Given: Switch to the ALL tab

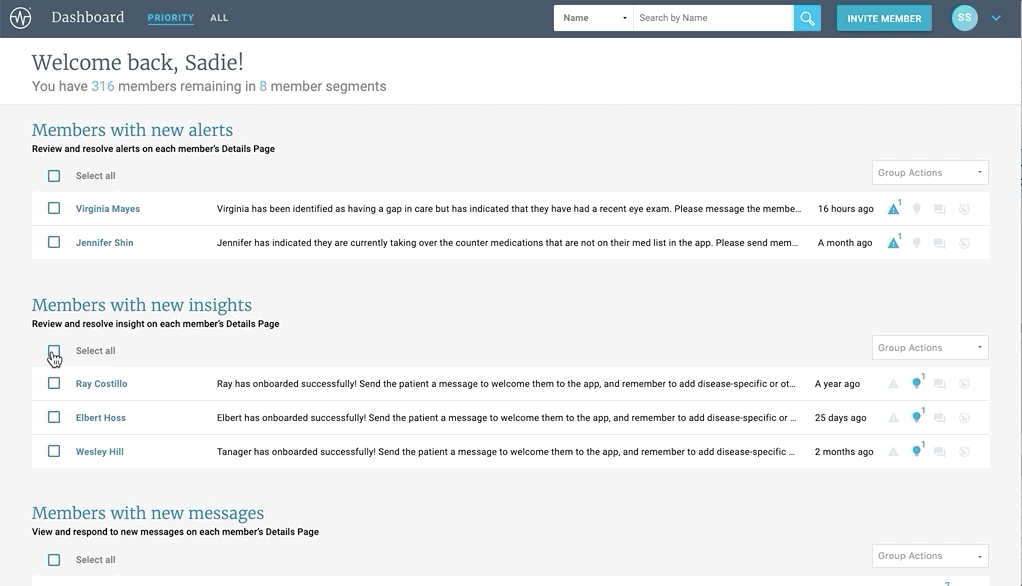Looking at the screenshot, I should point(219,18).
